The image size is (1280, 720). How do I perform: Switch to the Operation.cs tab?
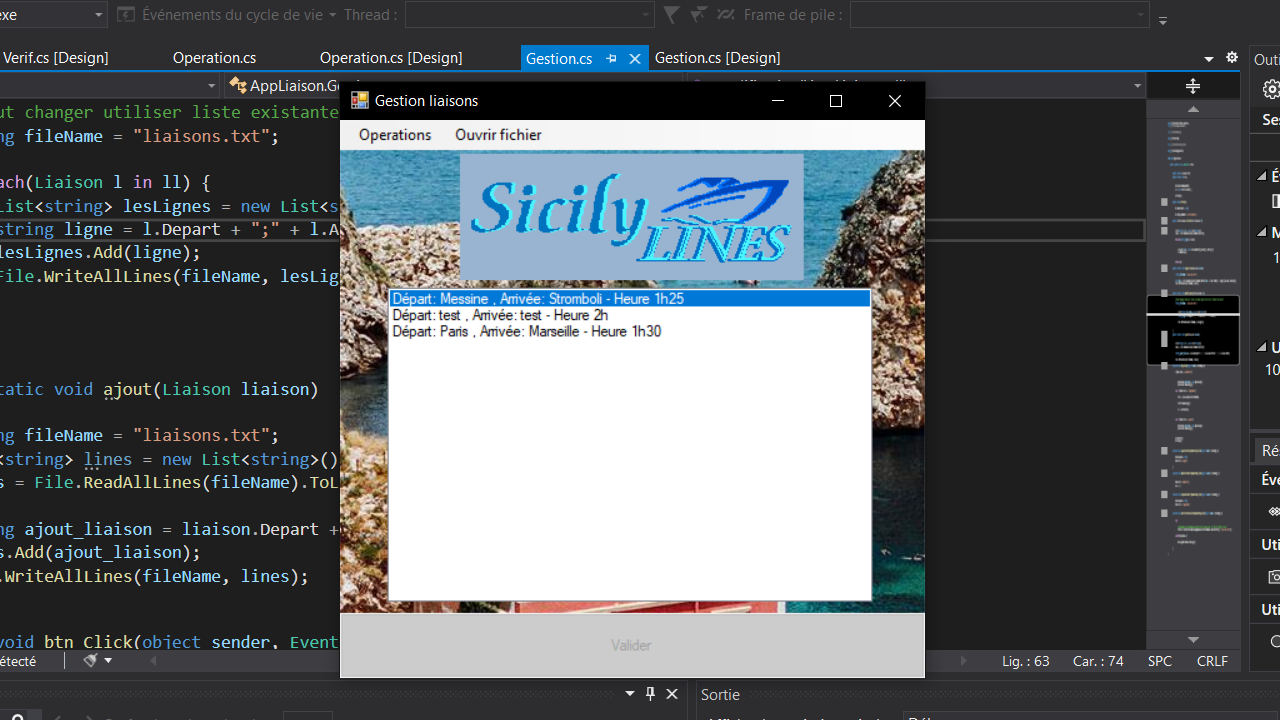tap(214, 58)
